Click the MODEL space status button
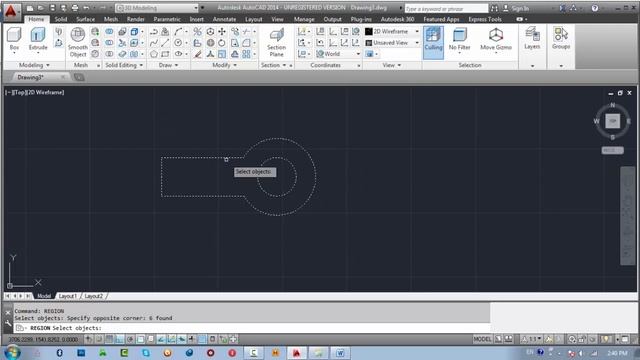Image resolution: width=640 pixels, height=360 pixels. coord(482,339)
